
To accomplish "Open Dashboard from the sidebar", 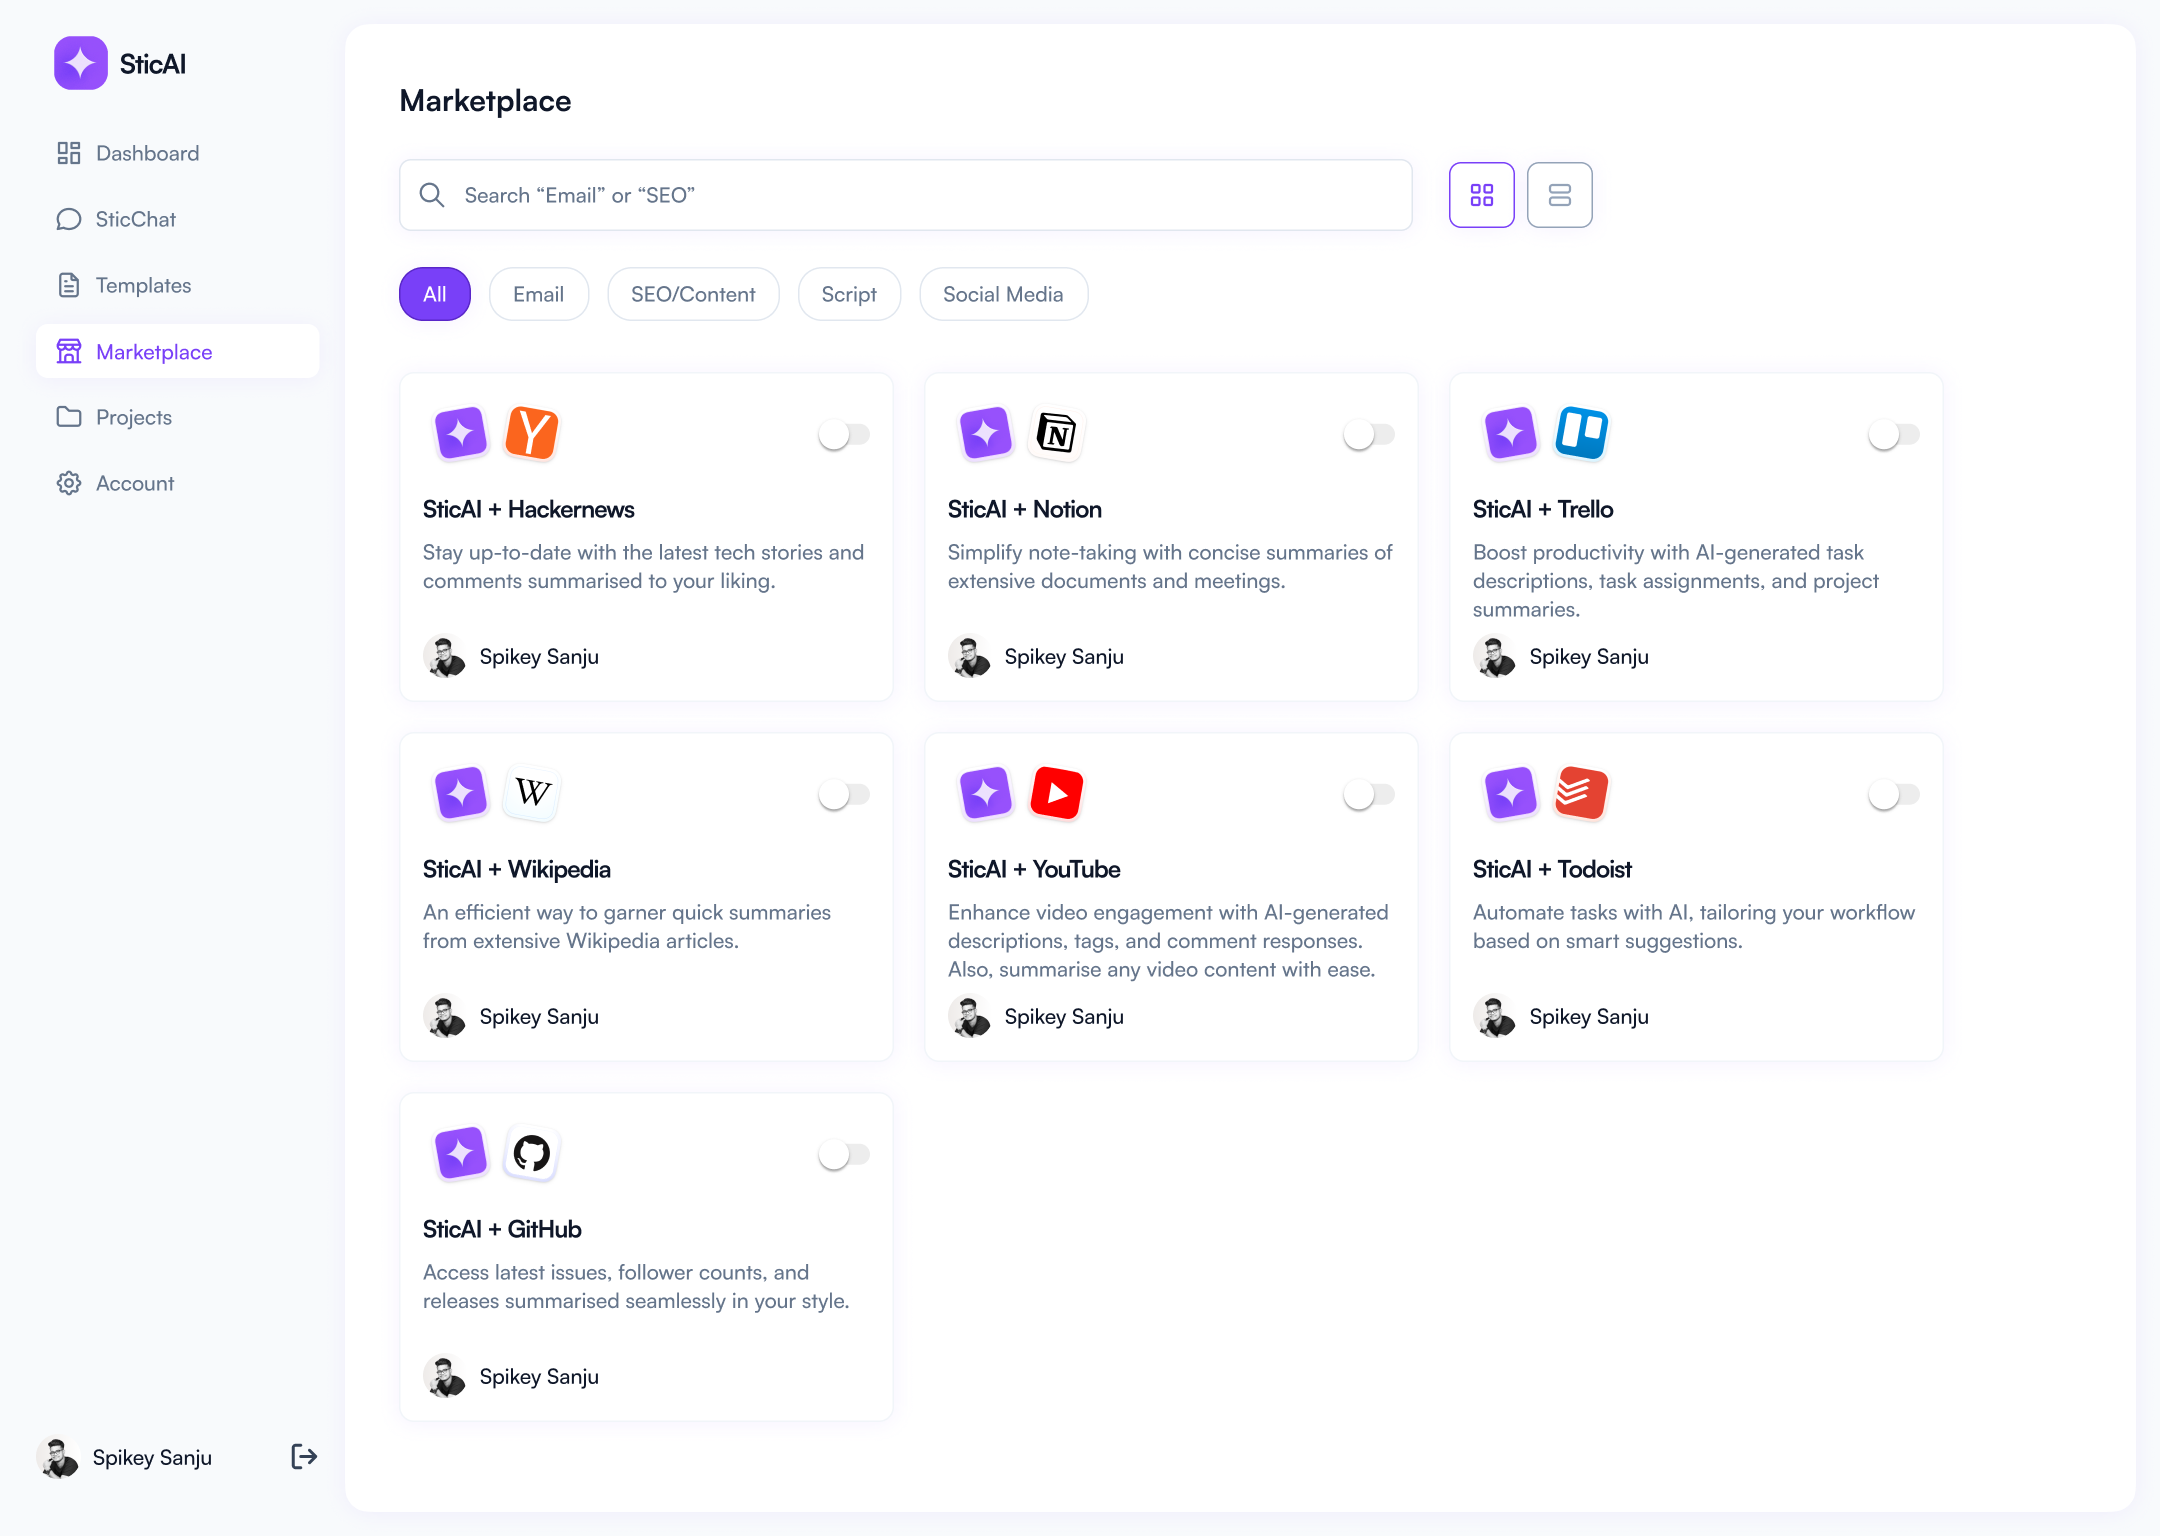I will [148, 153].
